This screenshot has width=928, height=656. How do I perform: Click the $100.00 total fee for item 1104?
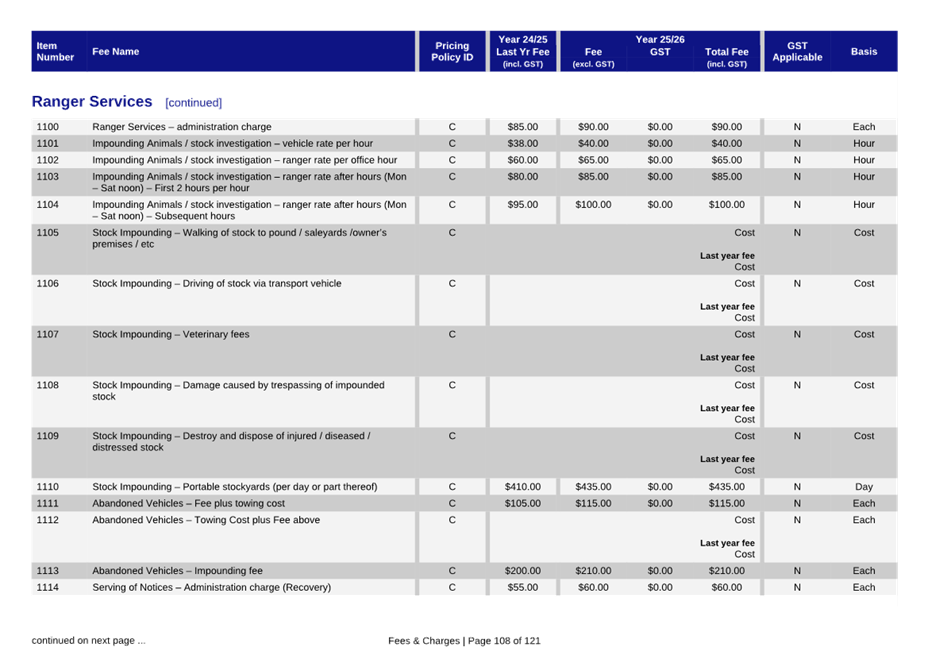coord(726,205)
